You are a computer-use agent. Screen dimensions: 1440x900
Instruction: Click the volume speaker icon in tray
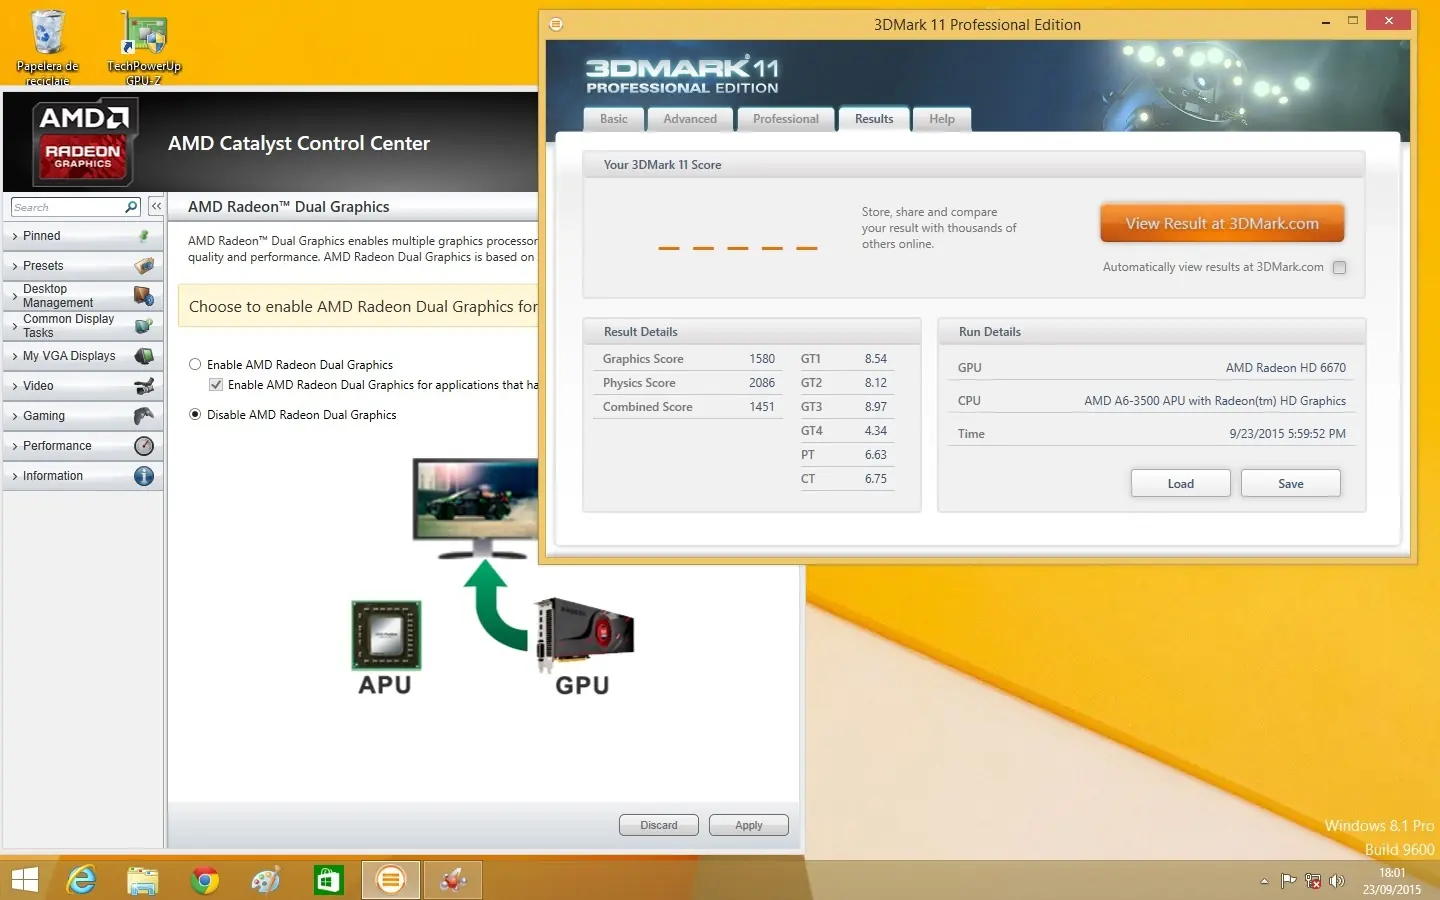click(x=1337, y=881)
